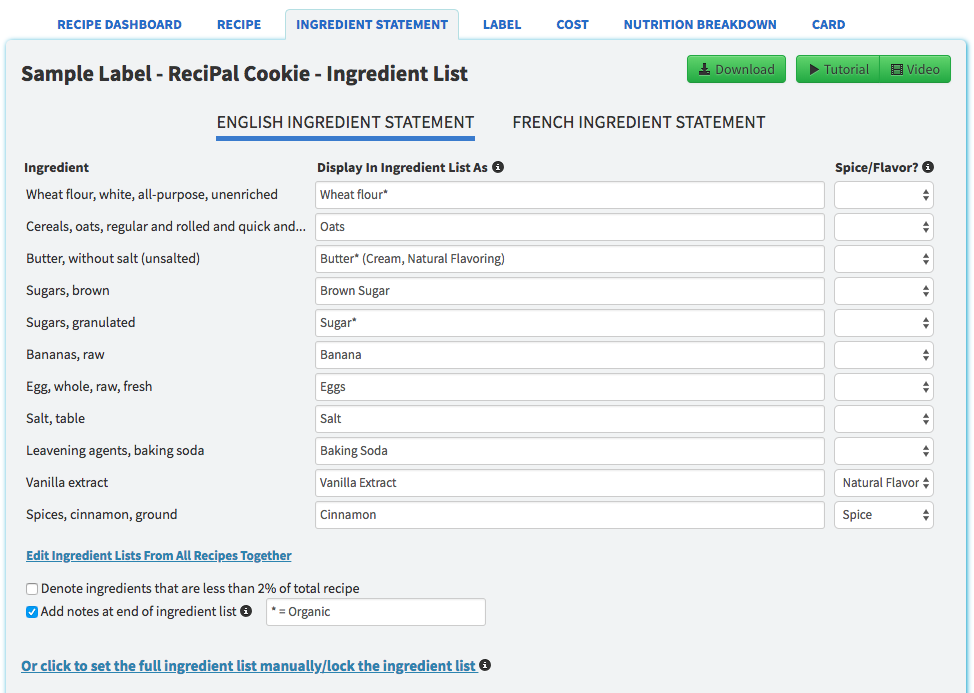Open Spice/Flavor dropdown for Vanilla extract
974x693 pixels.
coord(883,483)
